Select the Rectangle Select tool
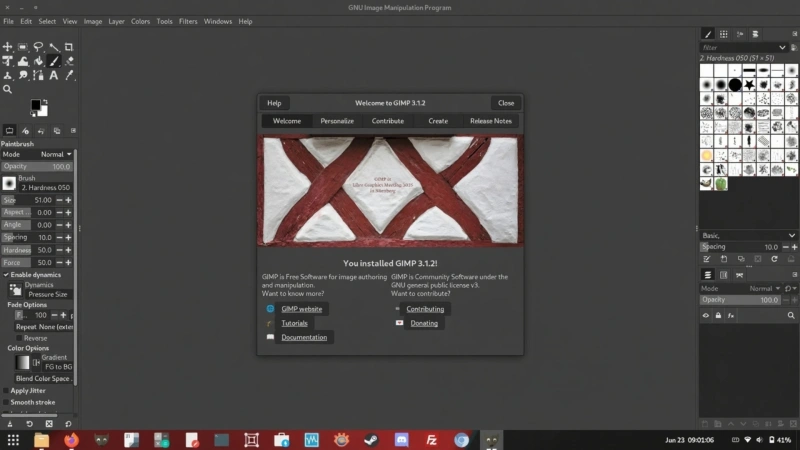Screen dimensions: 800x450 click(22, 47)
